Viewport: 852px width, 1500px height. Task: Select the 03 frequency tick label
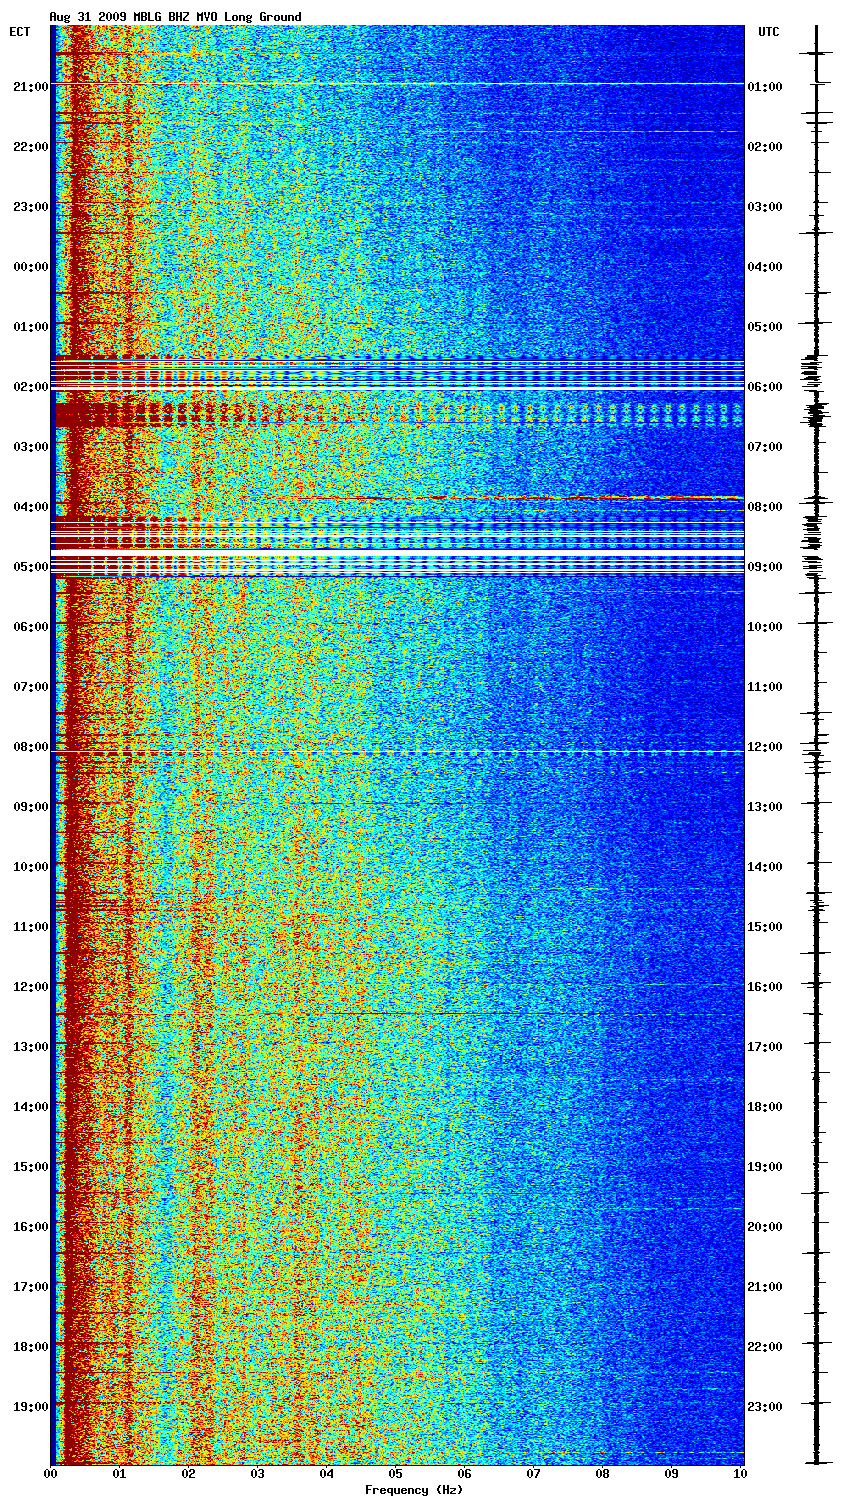(x=258, y=1474)
